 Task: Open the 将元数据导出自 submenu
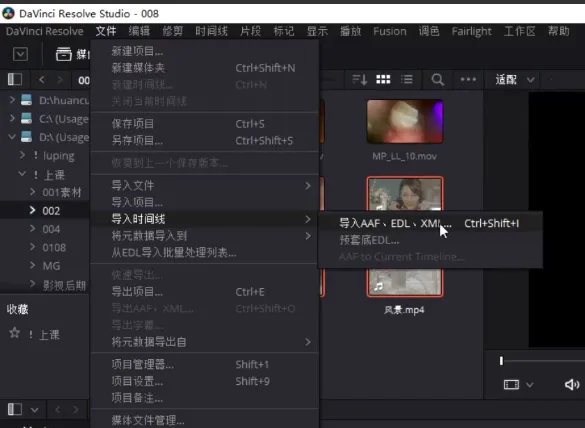[204, 342]
